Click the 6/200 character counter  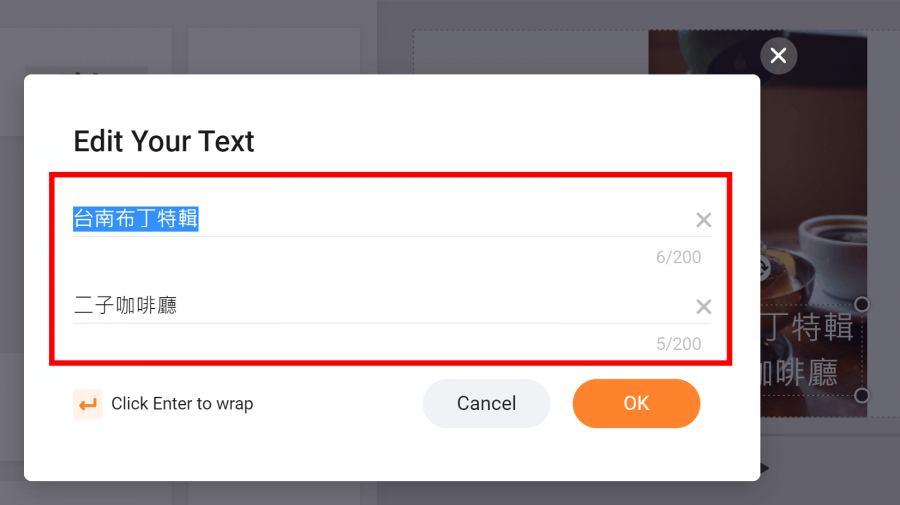pyautogui.click(x=678, y=257)
